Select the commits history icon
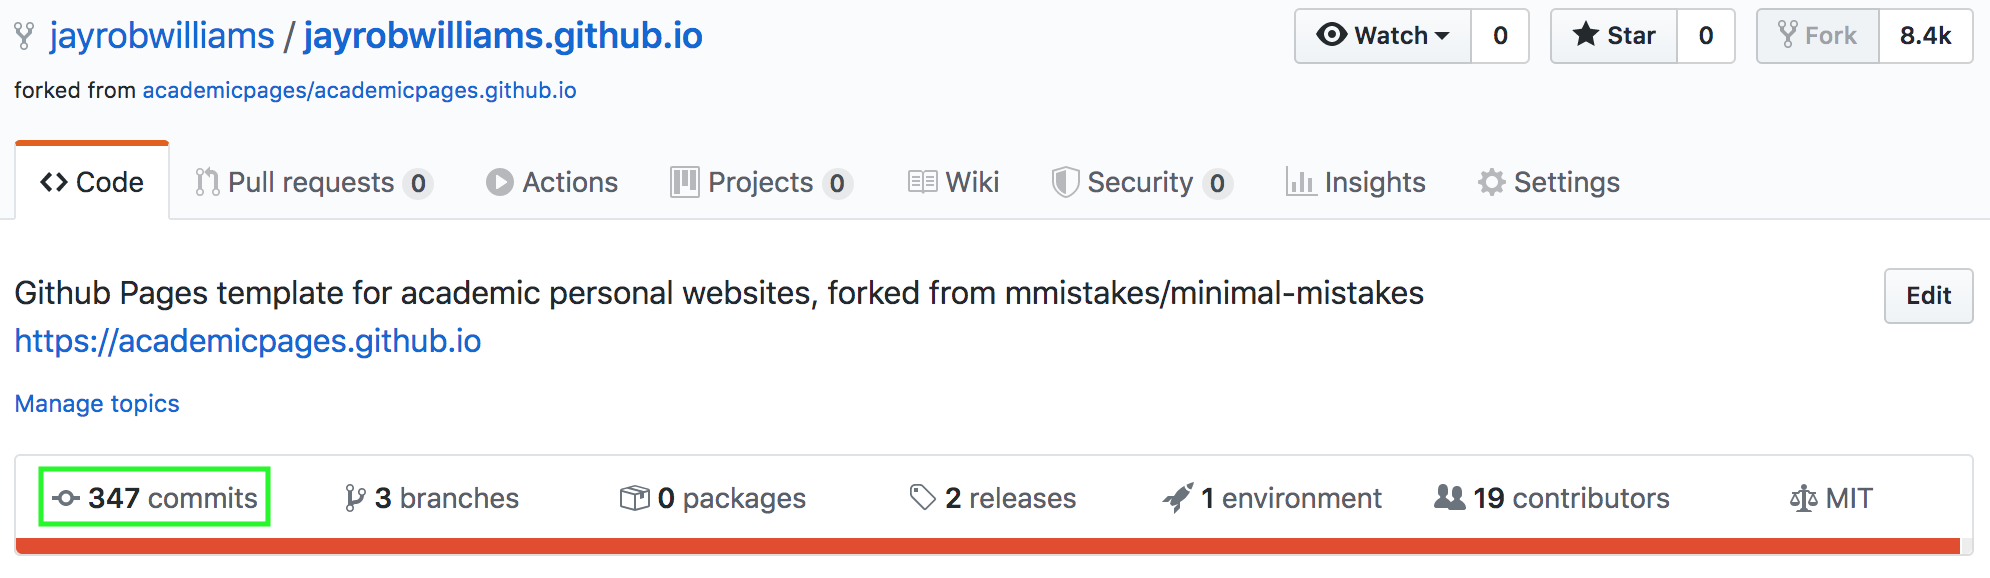1990x578 pixels. tap(66, 497)
